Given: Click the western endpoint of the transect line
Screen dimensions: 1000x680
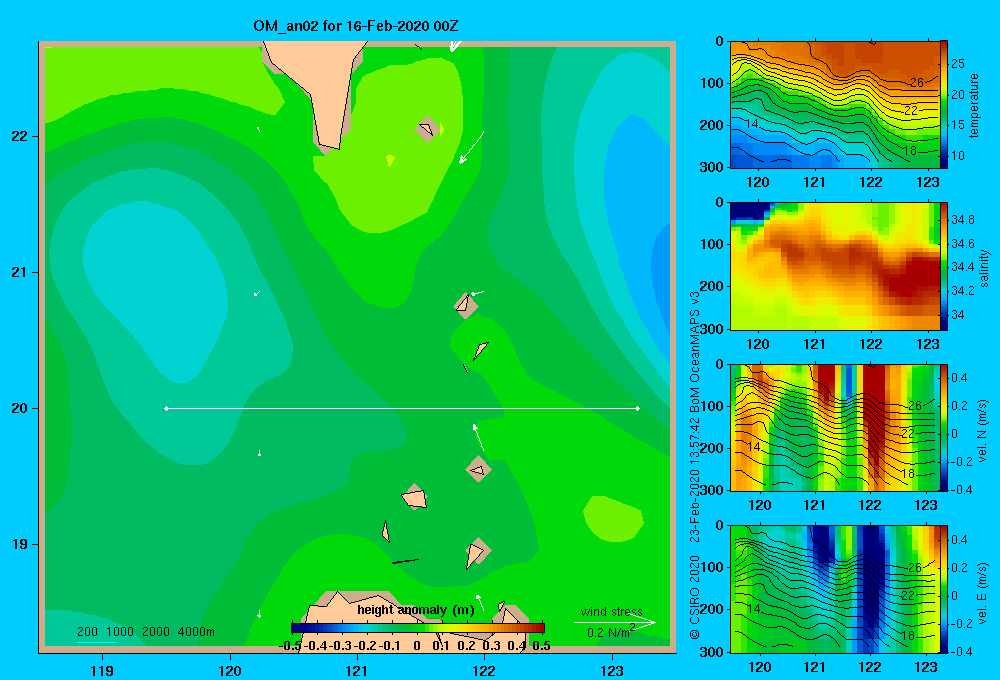Looking at the screenshot, I should [x=166, y=408].
